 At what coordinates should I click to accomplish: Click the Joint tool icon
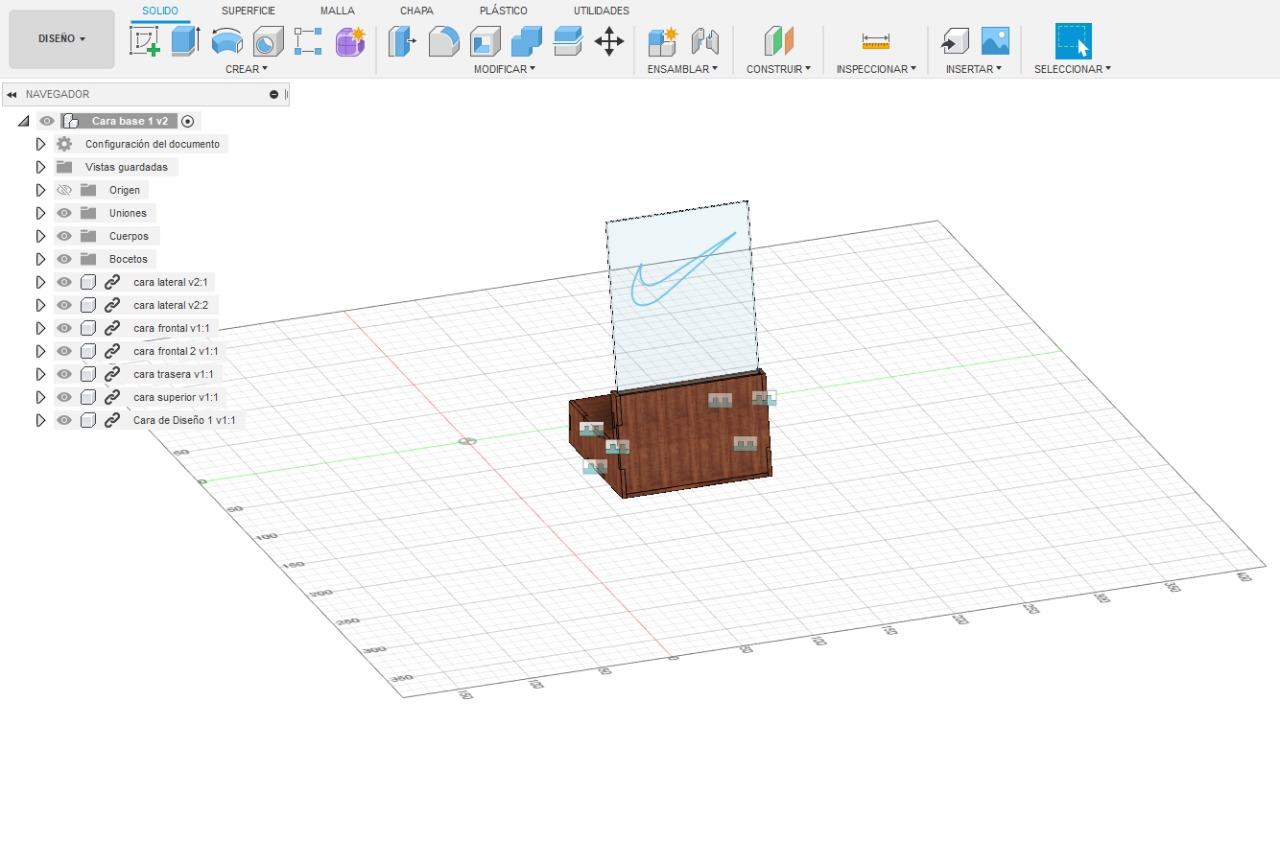point(705,41)
